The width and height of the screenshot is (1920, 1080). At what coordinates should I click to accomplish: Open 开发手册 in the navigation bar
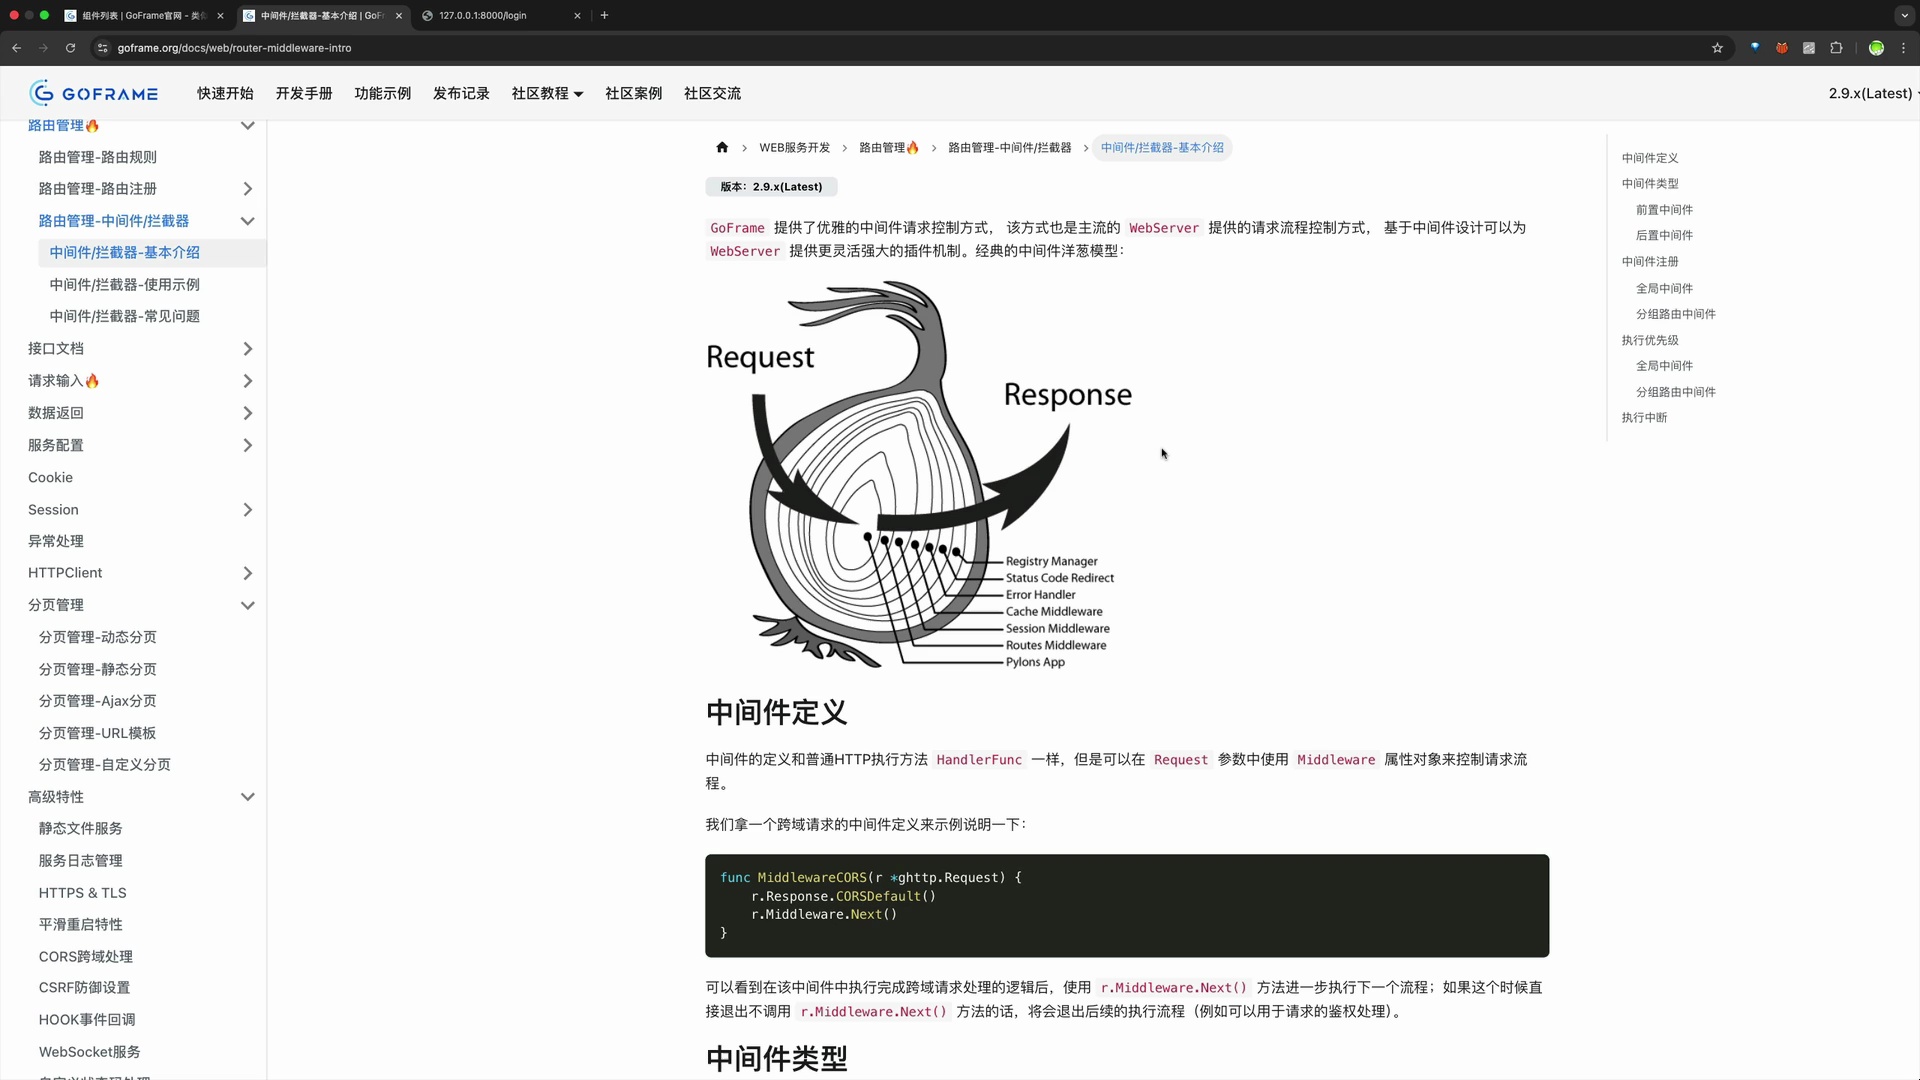(304, 93)
